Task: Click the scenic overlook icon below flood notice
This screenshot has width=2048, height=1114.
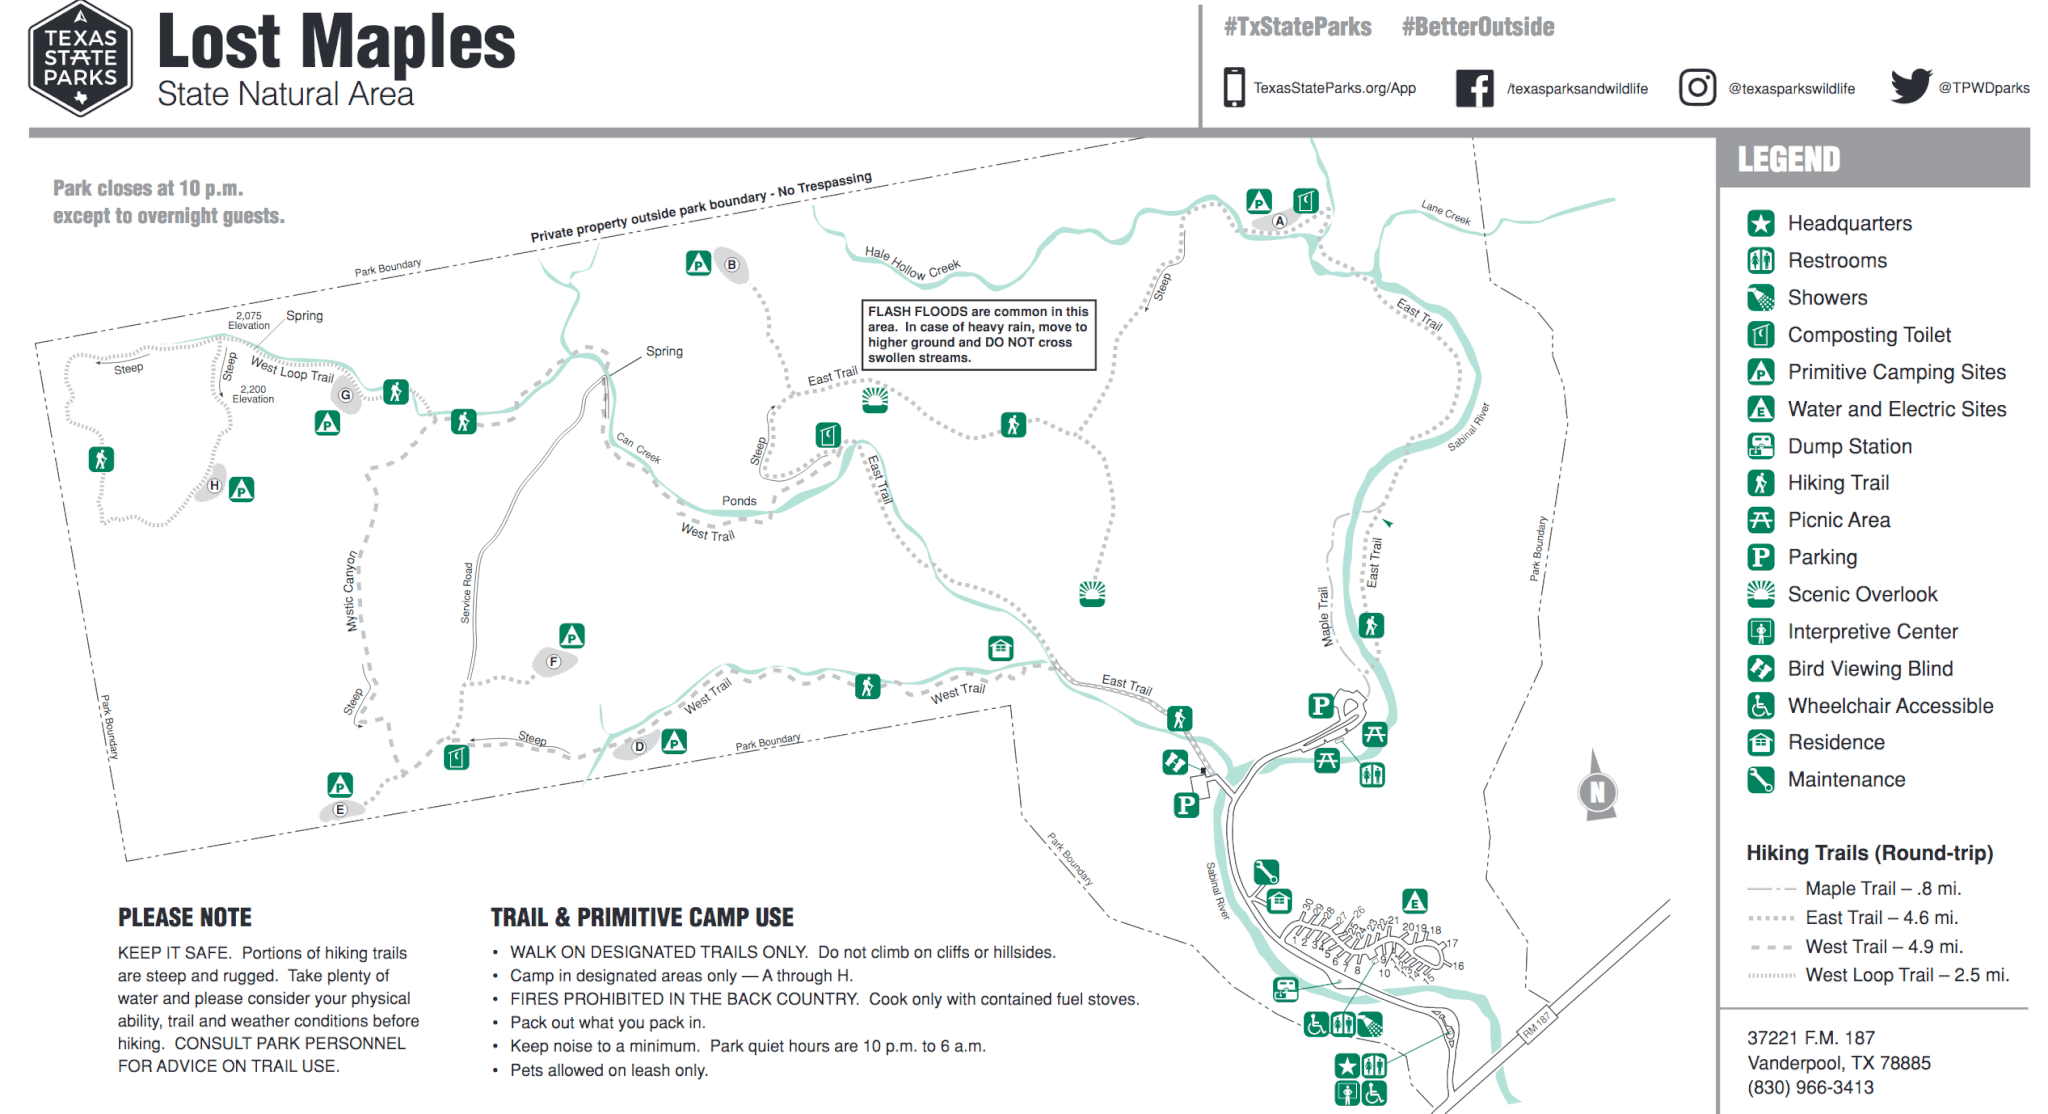Action: click(x=875, y=400)
